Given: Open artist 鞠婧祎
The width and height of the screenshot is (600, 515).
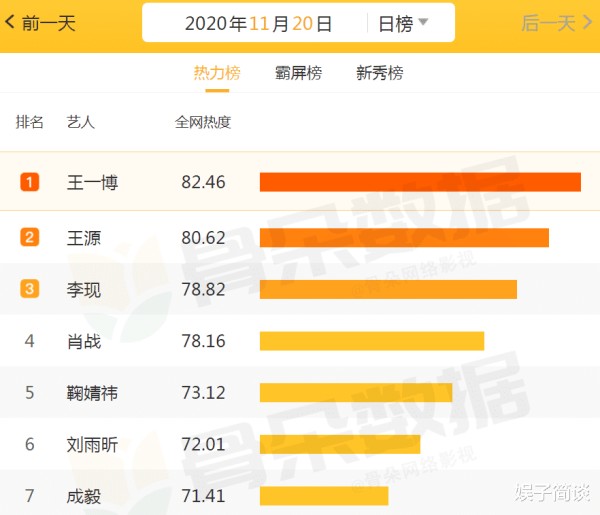Looking at the screenshot, I should [92, 393].
